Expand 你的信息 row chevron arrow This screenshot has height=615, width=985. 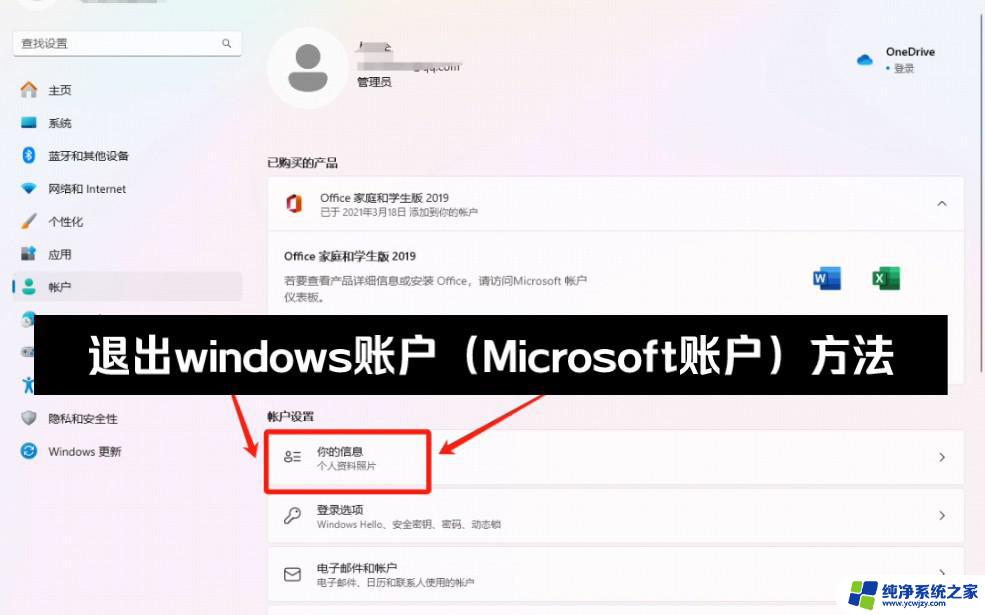point(942,457)
